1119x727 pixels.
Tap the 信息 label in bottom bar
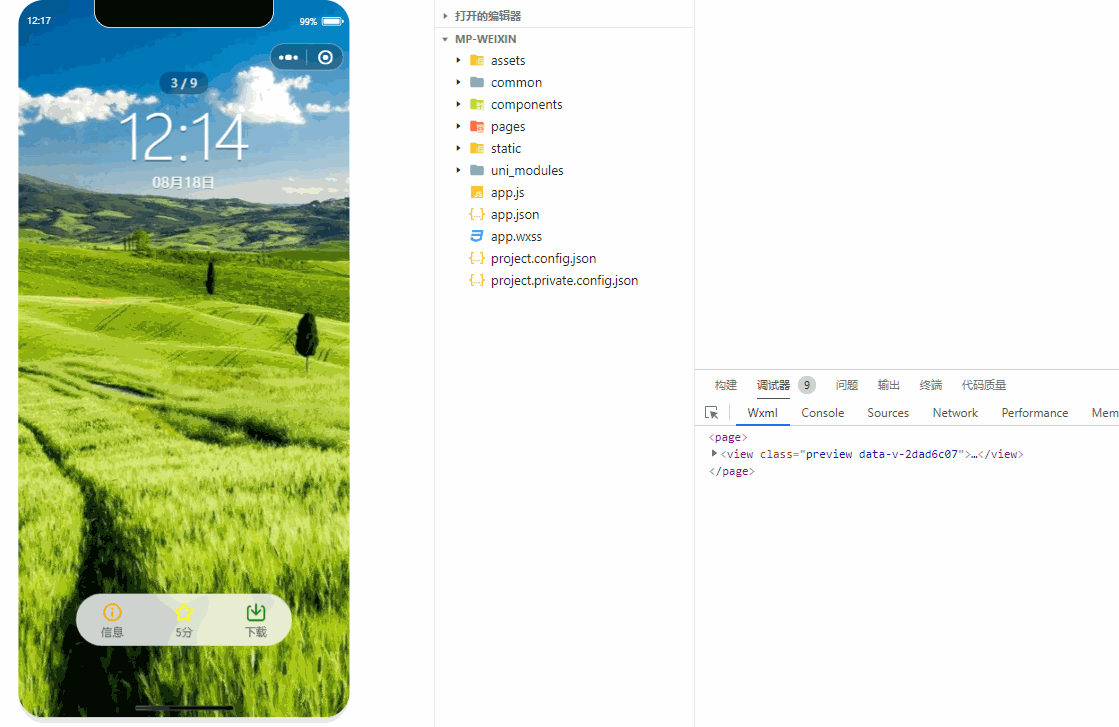pyautogui.click(x=112, y=632)
